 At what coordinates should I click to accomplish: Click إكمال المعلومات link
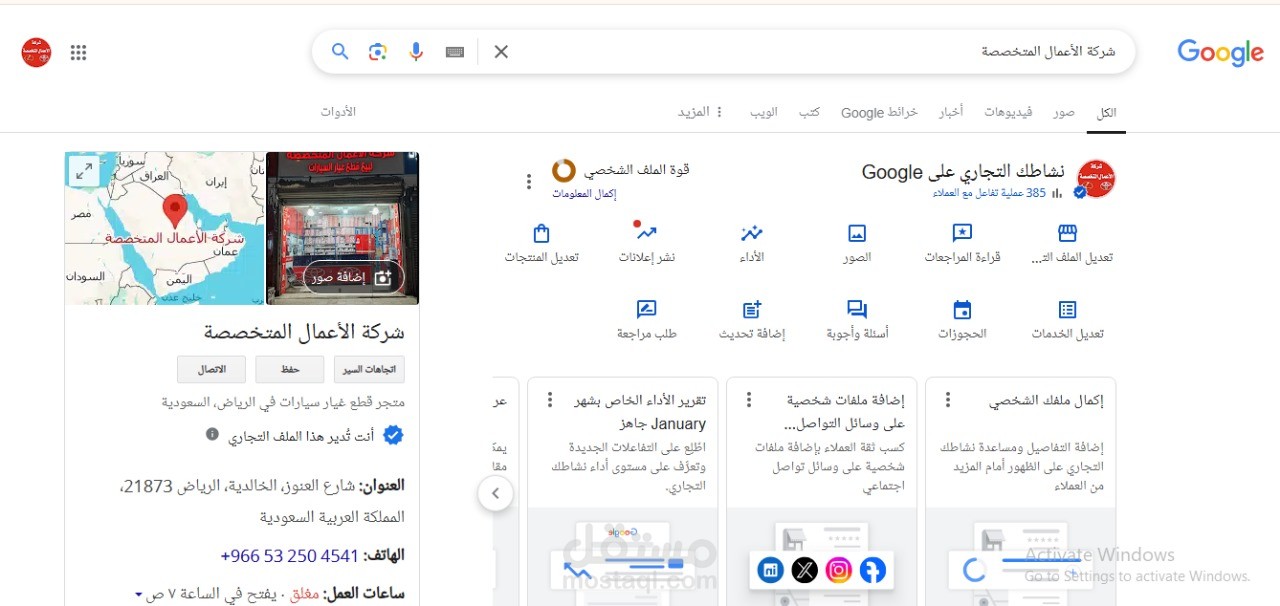[585, 193]
